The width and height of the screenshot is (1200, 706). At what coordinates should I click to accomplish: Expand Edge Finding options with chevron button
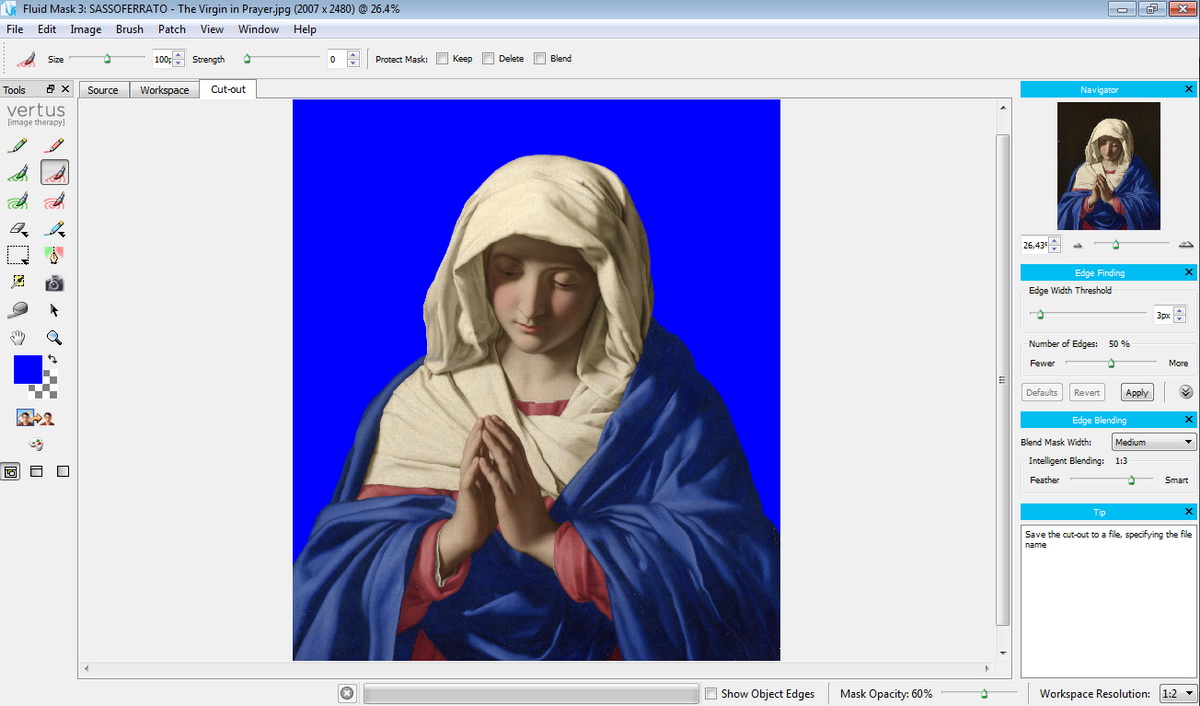pos(1186,392)
